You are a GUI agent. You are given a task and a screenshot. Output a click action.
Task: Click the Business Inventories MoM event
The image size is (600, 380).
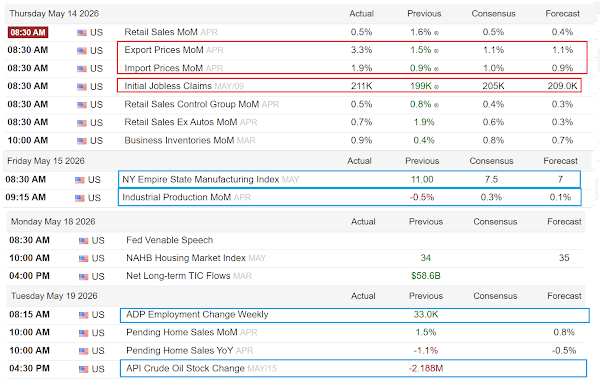click(x=179, y=140)
